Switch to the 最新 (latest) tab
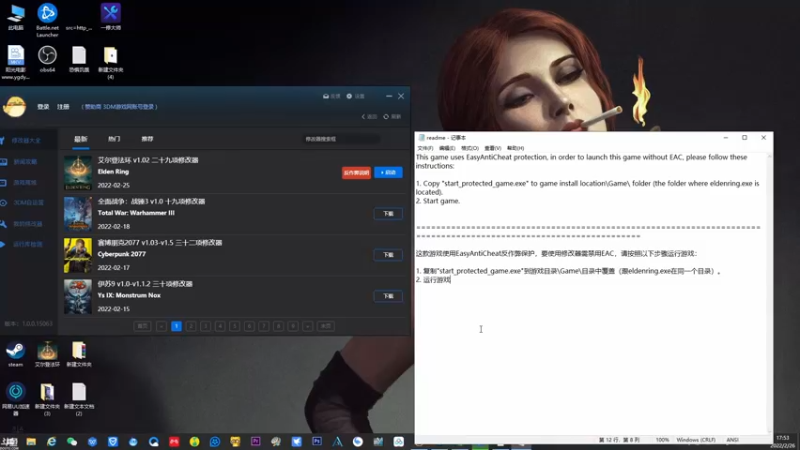 [x=81, y=139]
